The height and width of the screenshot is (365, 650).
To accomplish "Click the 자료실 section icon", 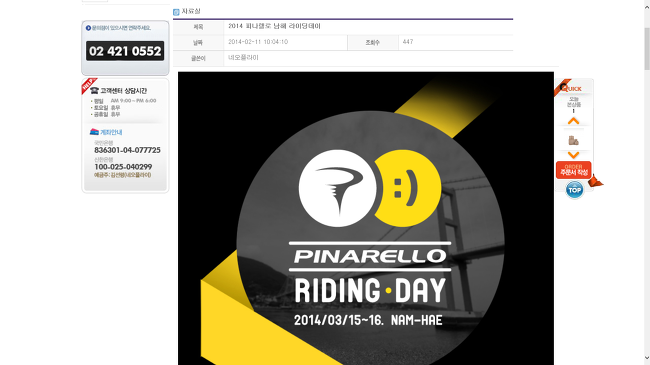I will click(176, 12).
